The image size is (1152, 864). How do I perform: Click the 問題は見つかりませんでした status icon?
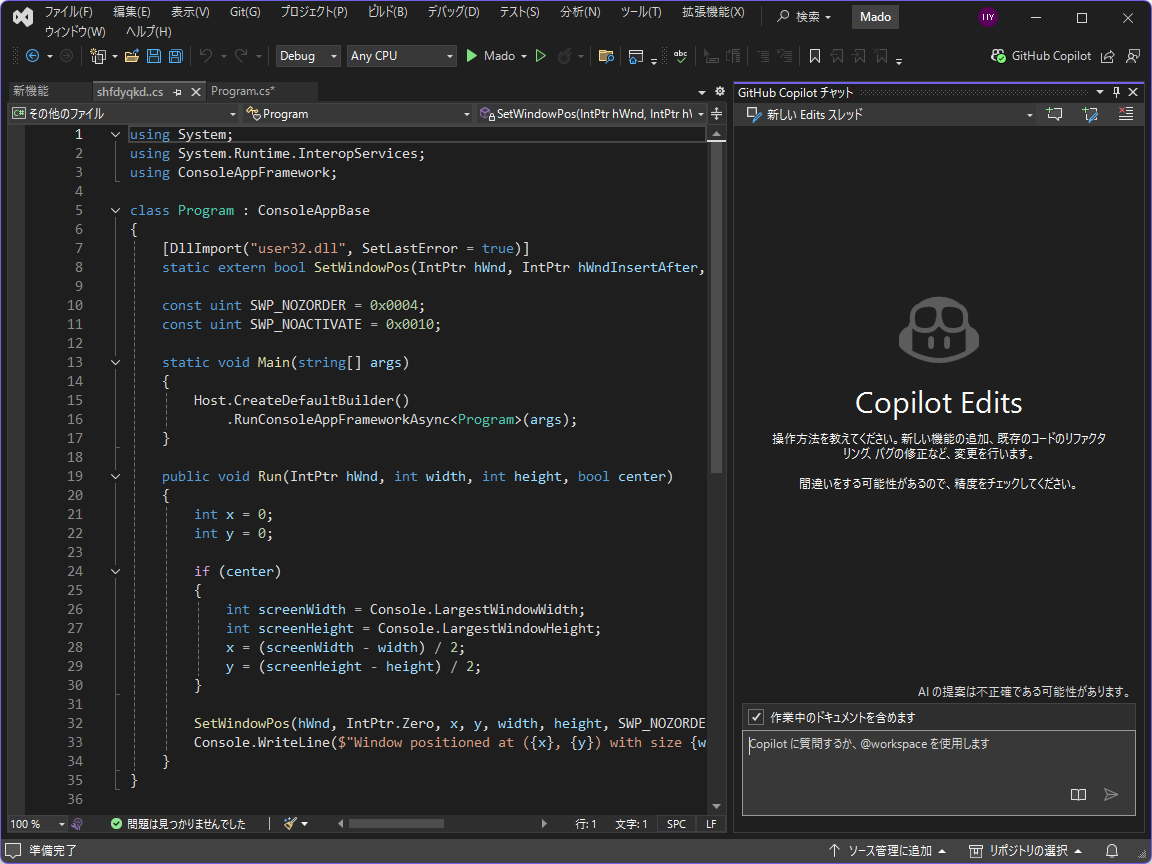[114, 823]
